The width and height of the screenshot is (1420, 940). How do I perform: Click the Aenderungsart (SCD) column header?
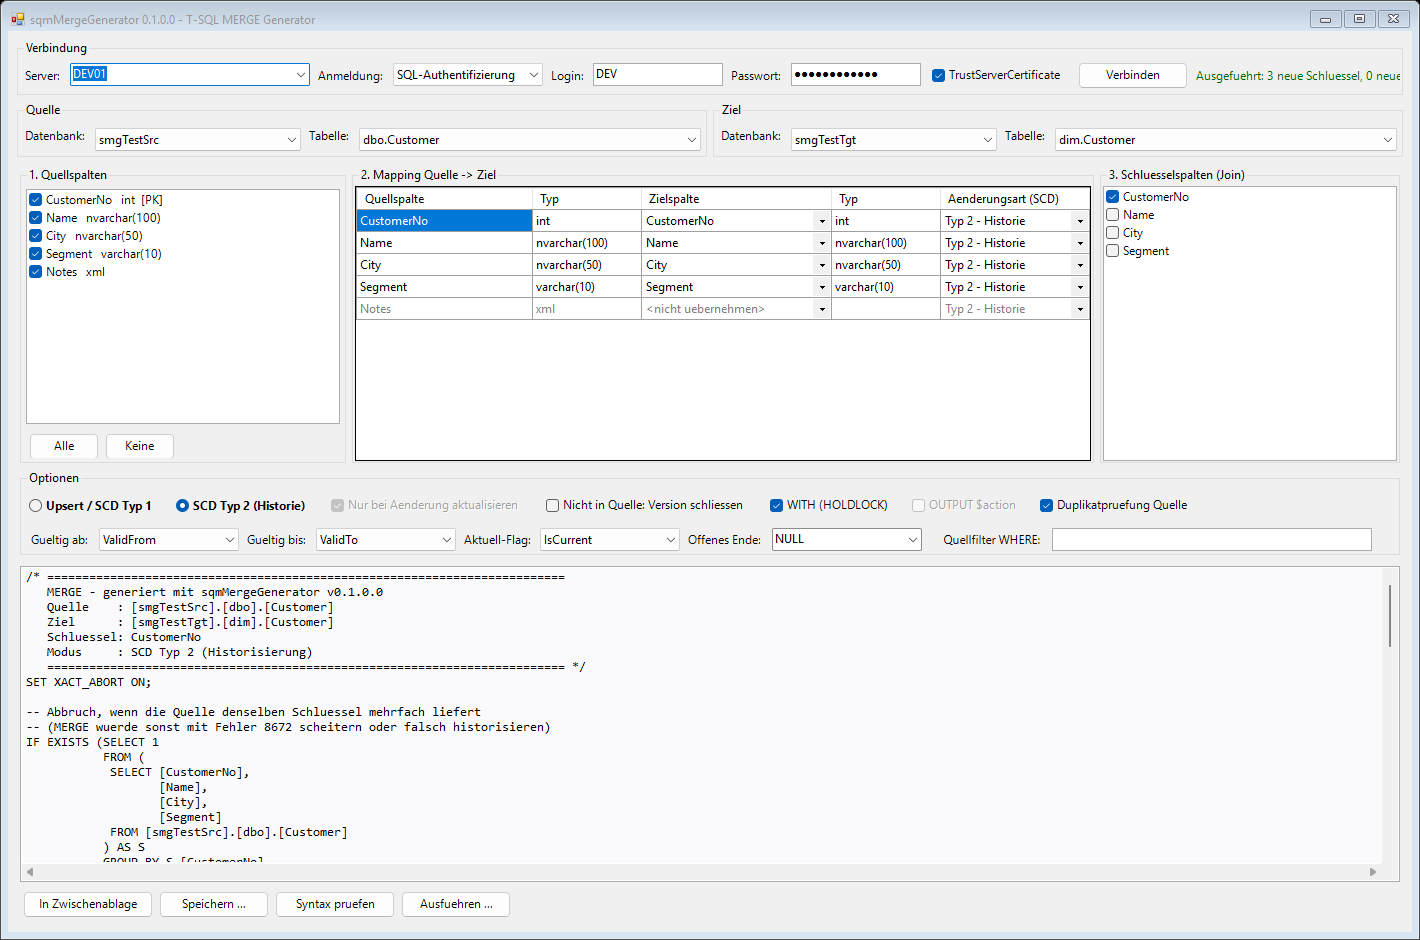(1015, 199)
